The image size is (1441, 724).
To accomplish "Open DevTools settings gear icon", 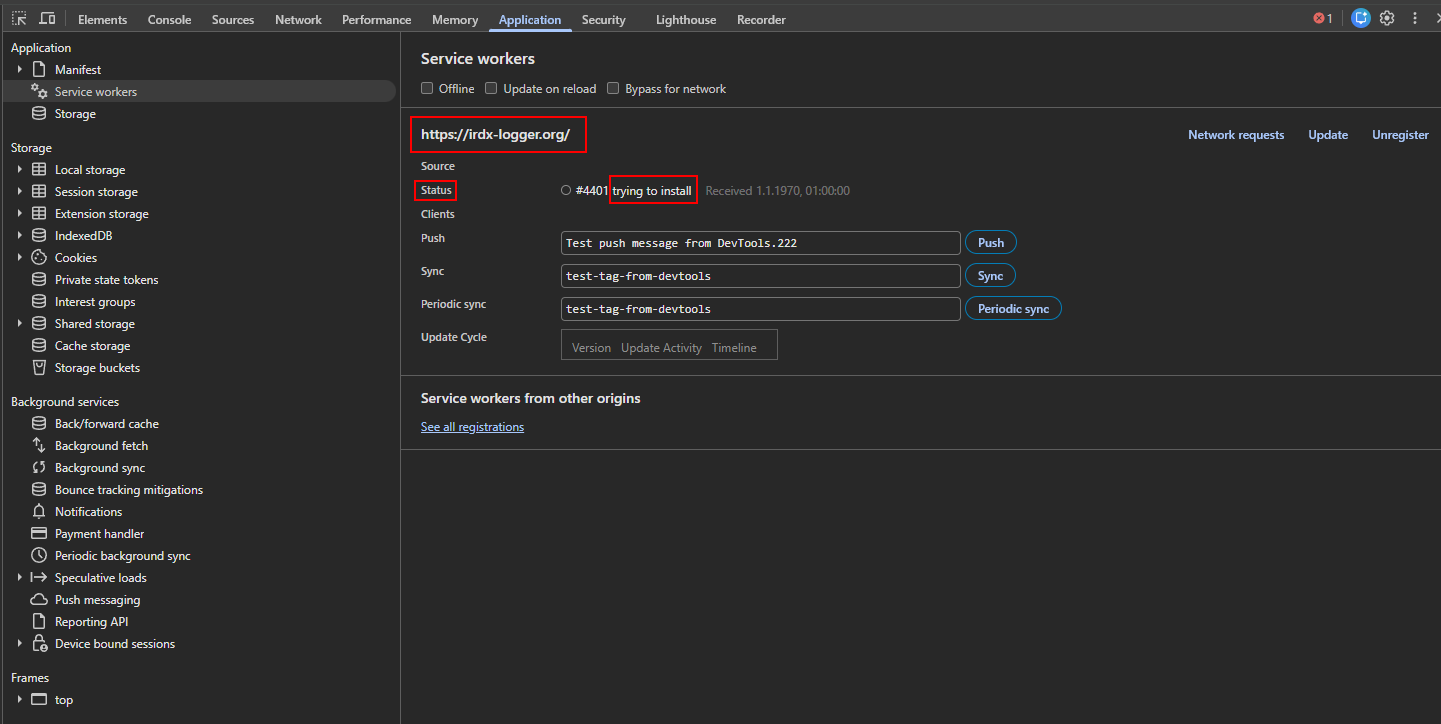I will pos(1387,18).
